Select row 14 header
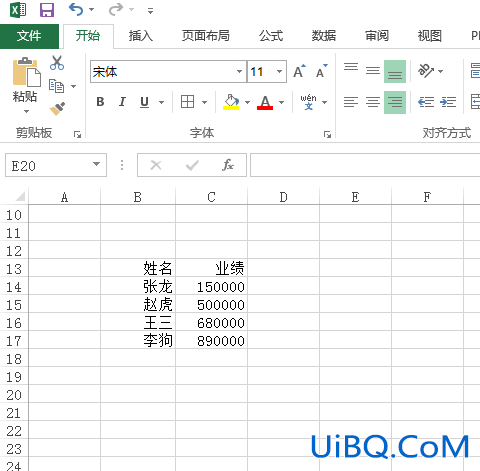Image resolution: width=480 pixels, height=471 pixels. tap(14, 287)
